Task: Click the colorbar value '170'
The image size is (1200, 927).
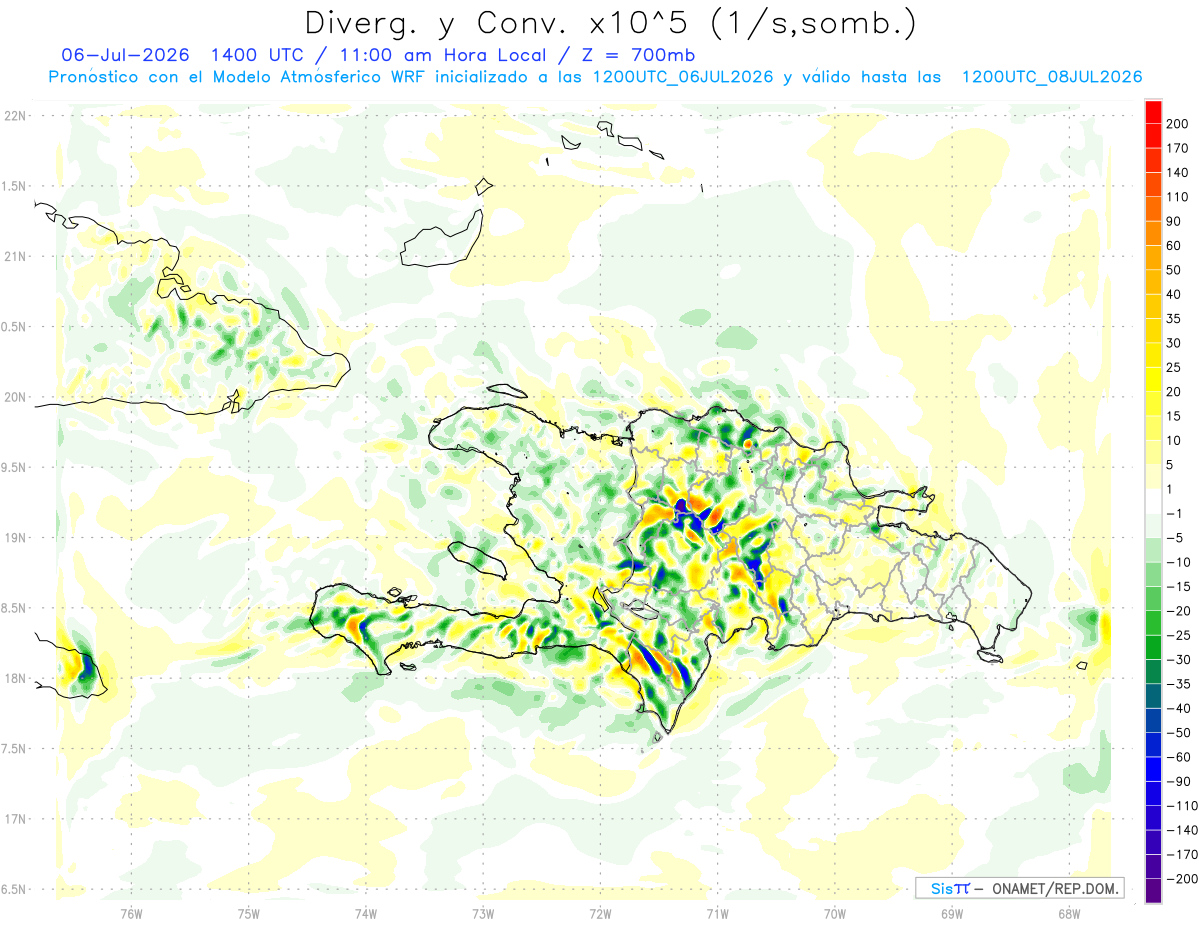Action: [1176, 148]
